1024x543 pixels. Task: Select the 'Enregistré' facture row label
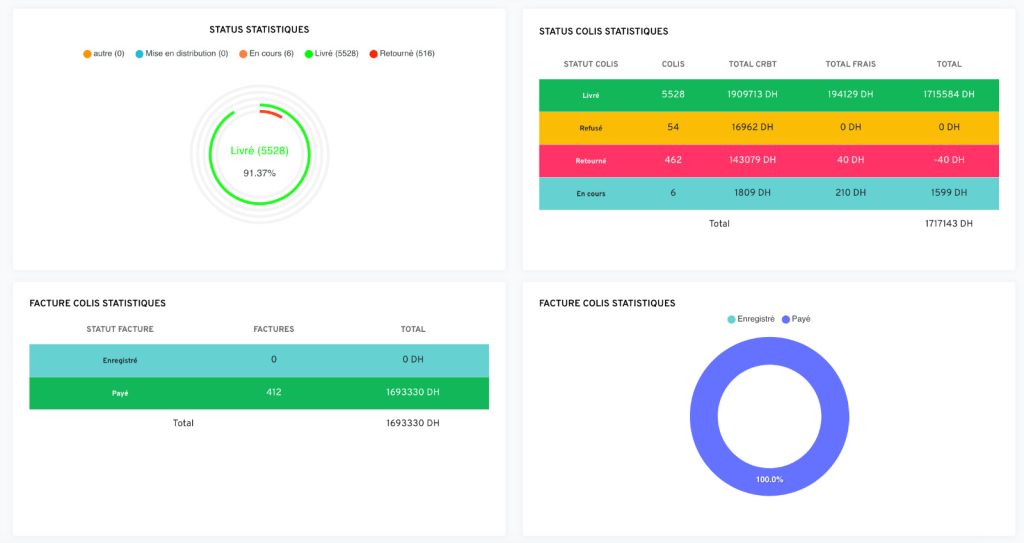tap(120, 361)
